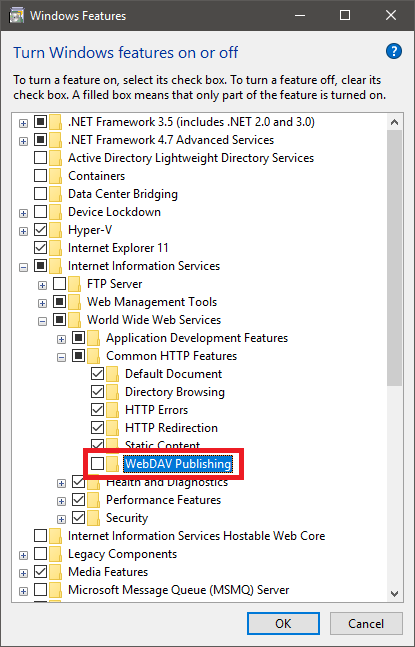
Task: Select the Internet Information Services label
Action: coord(144,266)
